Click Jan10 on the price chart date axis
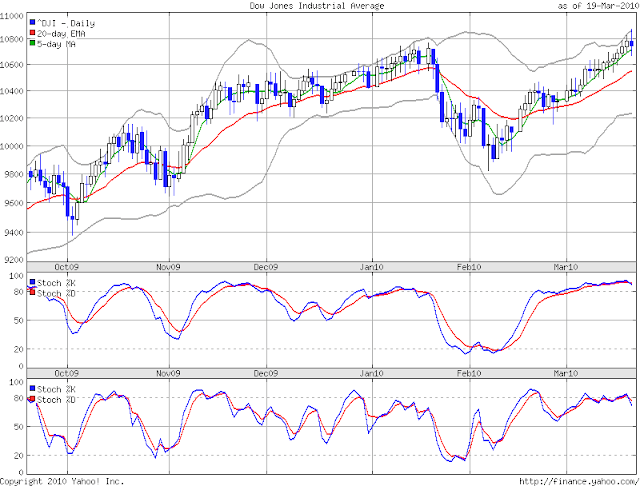This screenshot has width=640, height=486. pyautogui.click(x=371, y=267)
